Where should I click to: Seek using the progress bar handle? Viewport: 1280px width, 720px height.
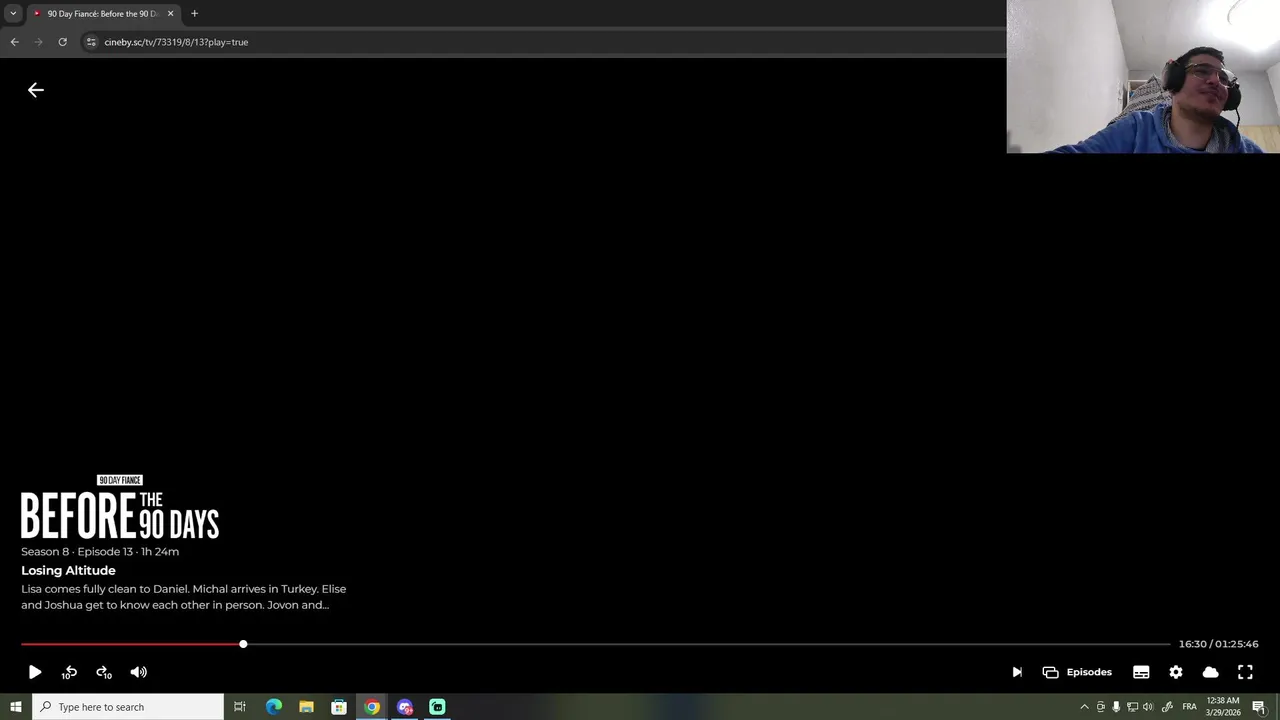tap(243, 644)
